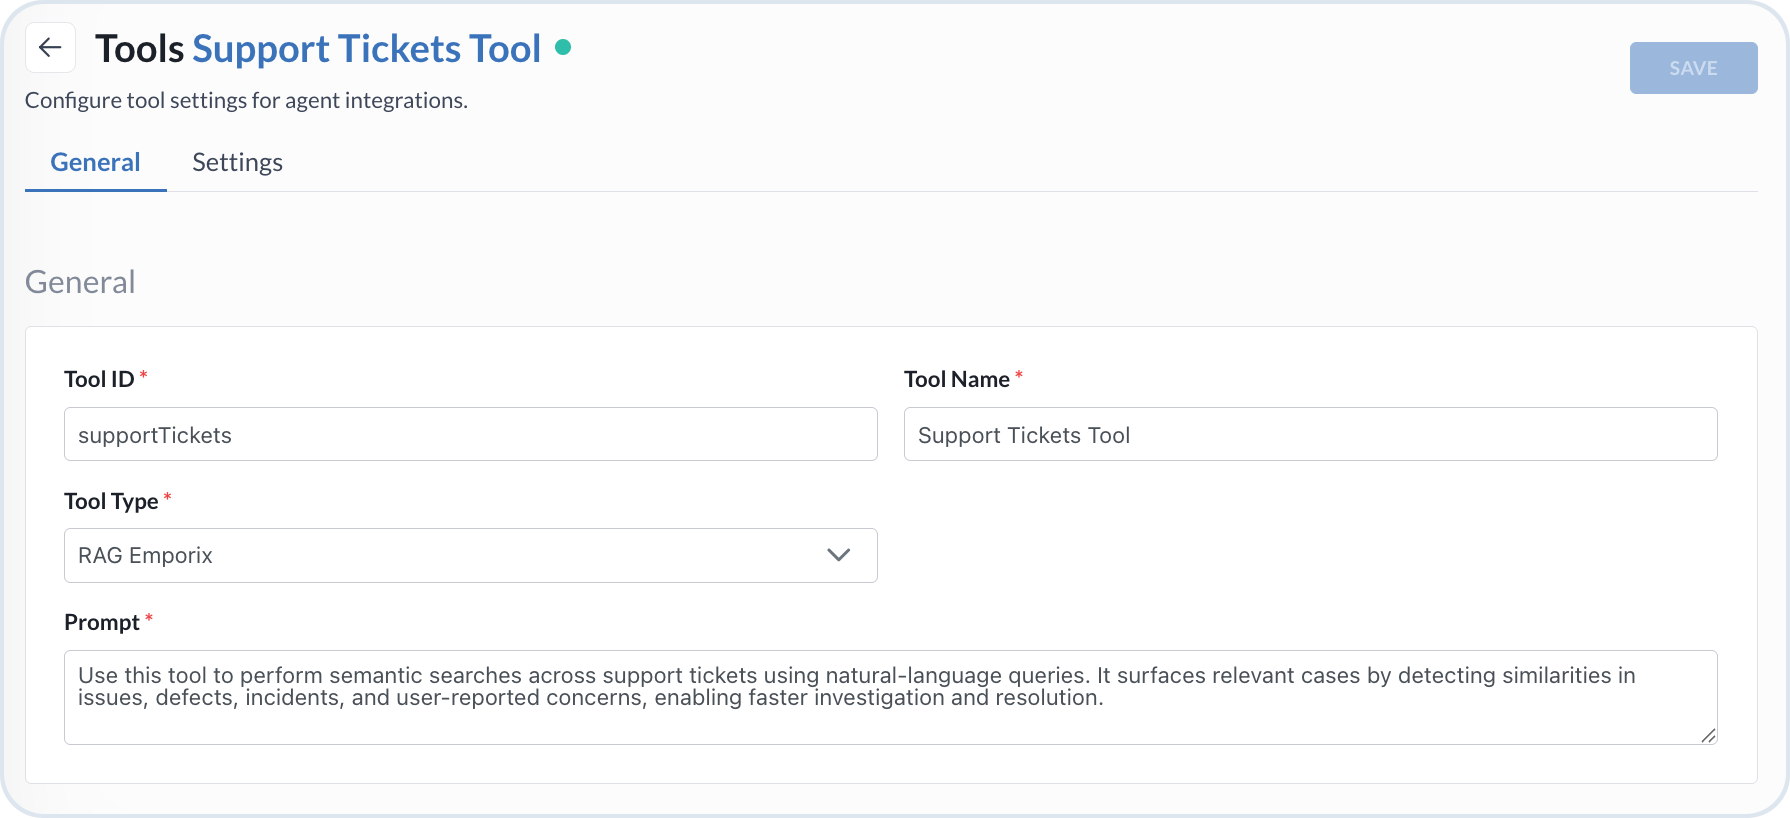This screenshot has height=818, width=1790.
Task: Click the 'General' section heading
Action: [x=80, y=282]
